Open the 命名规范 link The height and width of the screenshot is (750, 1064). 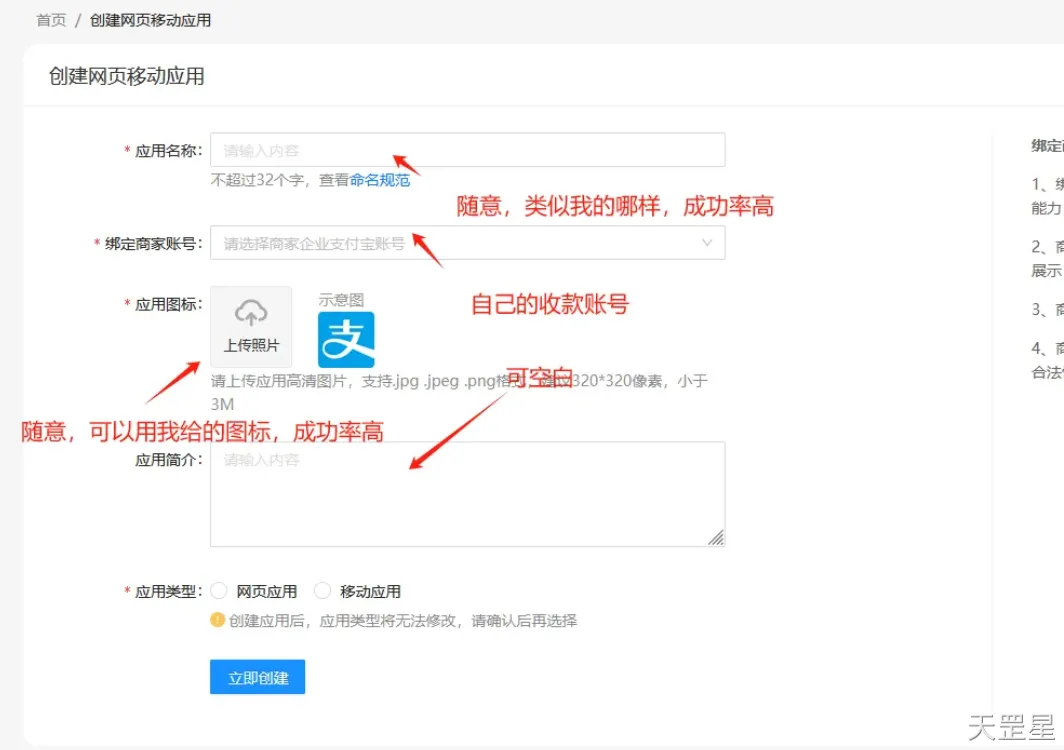(379, 180)
